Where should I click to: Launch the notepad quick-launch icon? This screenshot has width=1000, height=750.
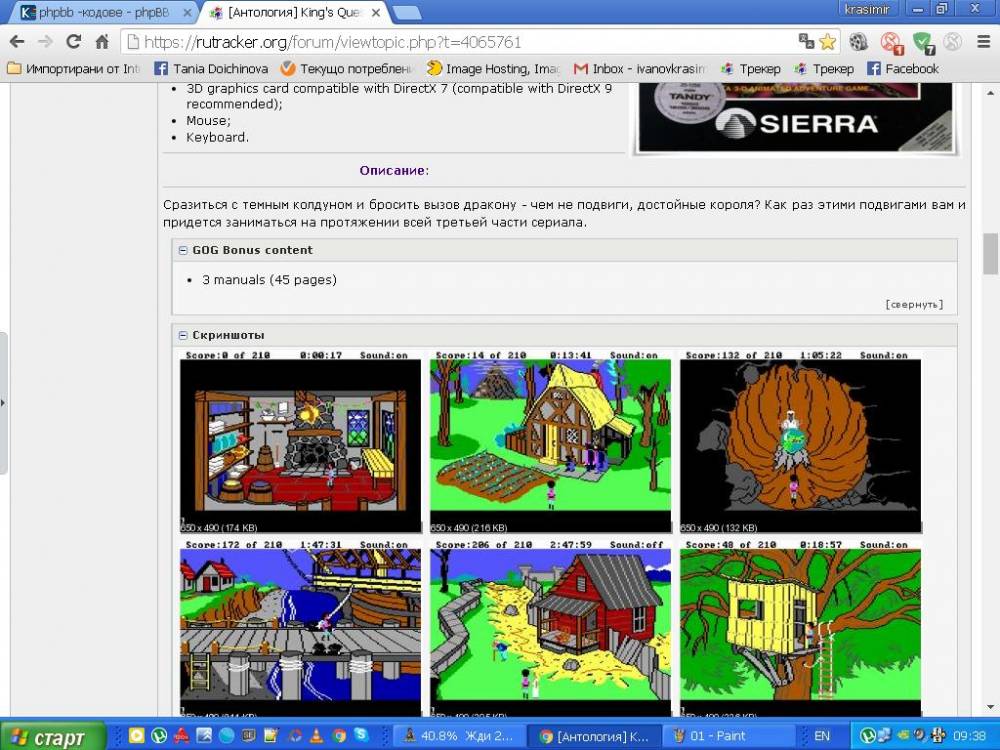pyautogui.click(x=271, y=735)
